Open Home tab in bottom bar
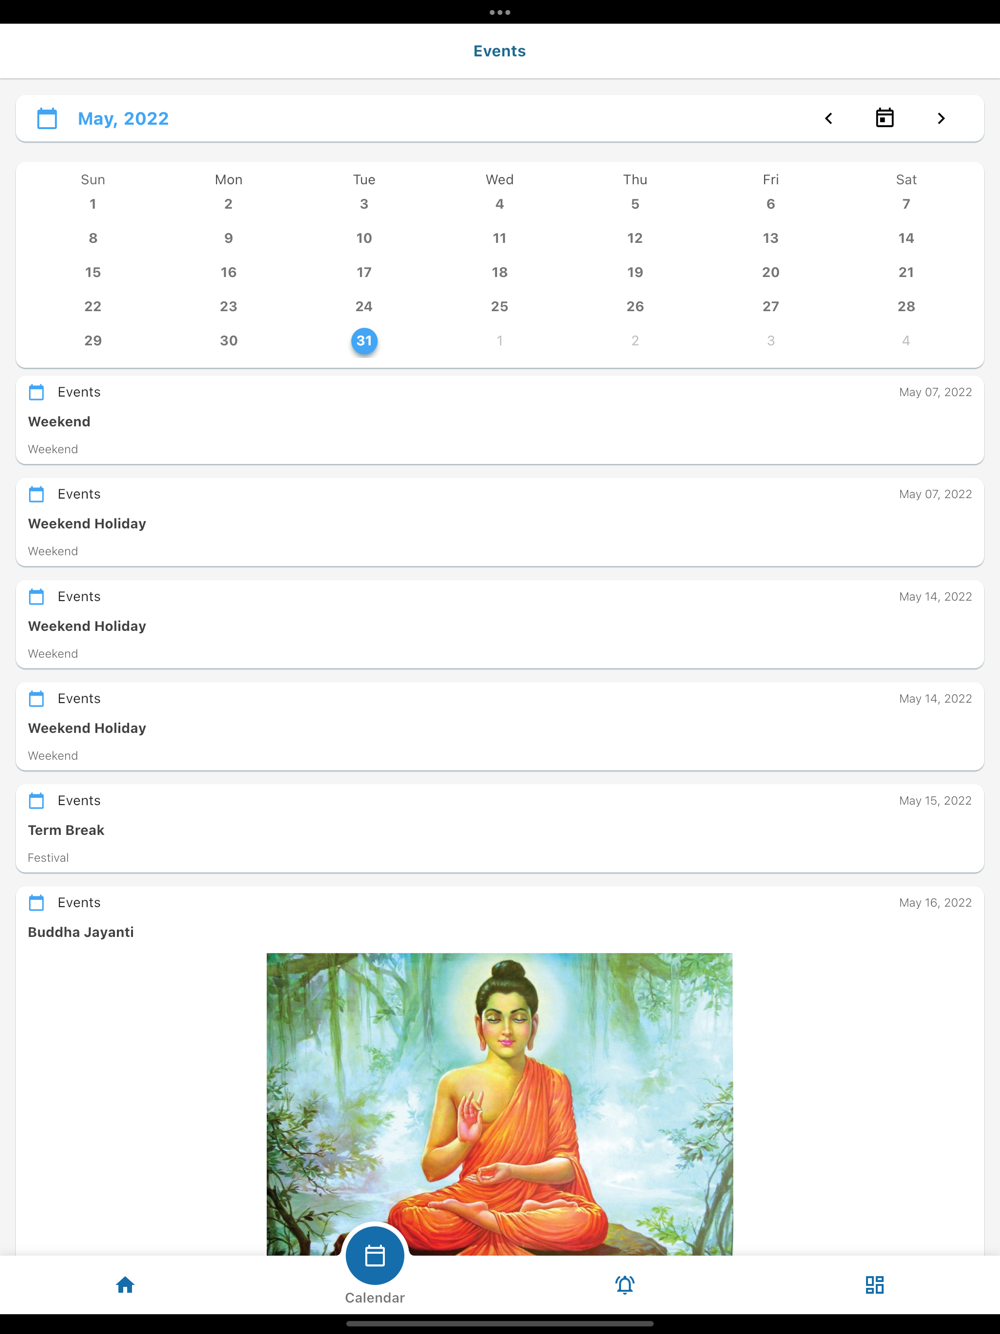The image size is (1000, 1334). pyautogui.click(x=125, y=1285)
